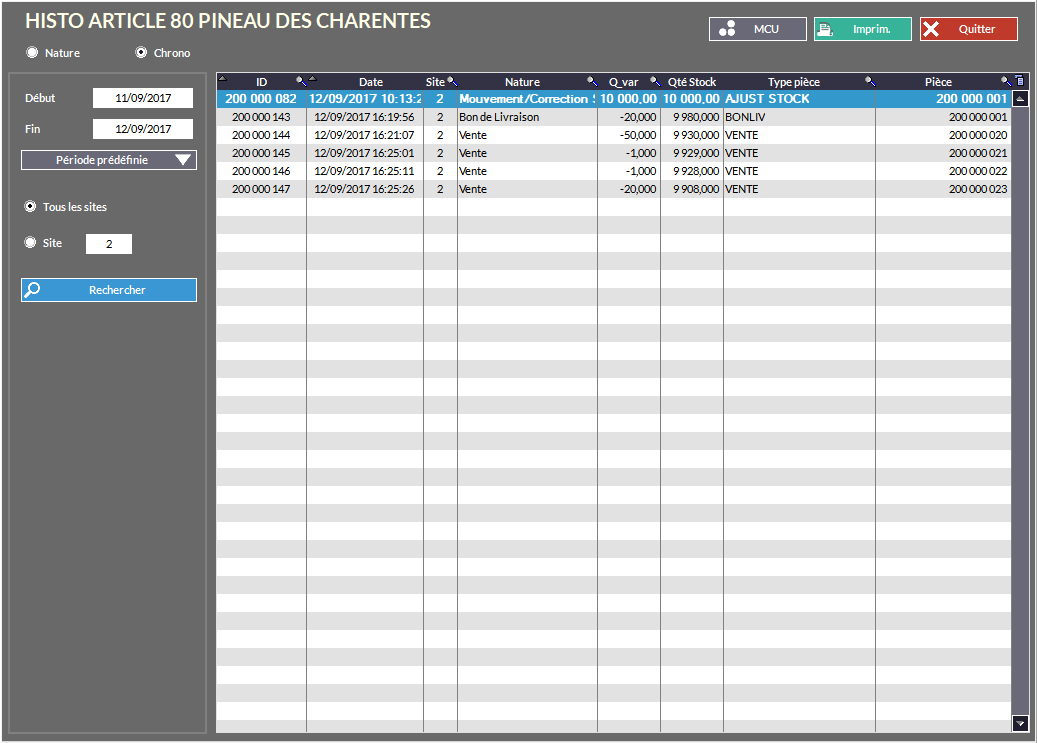1037x743 pixels.
Task: Sort by the Qté Stock column header
Action: click(691, 82)
